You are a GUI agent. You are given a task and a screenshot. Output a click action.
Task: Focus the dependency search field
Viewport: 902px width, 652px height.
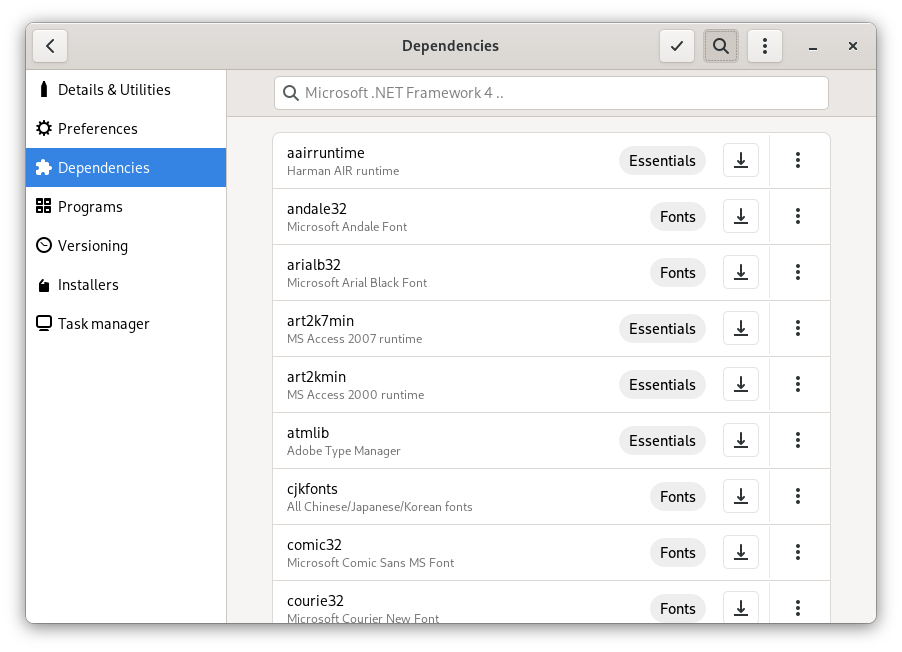click(x=551, y=93)
